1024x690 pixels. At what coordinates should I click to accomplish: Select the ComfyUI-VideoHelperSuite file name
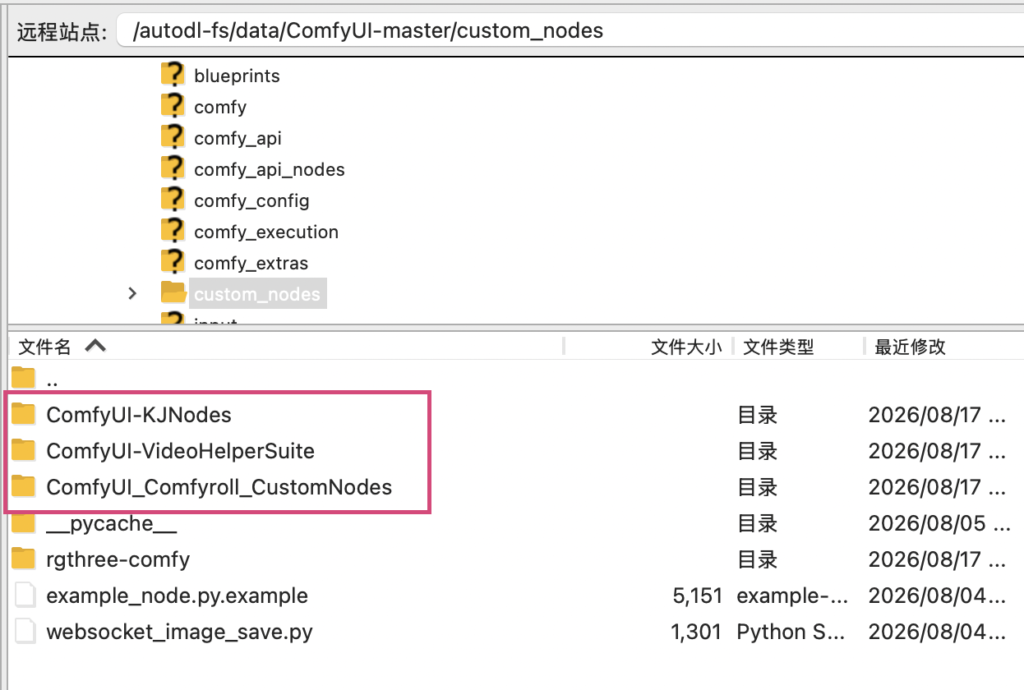[x=180, y=450]
